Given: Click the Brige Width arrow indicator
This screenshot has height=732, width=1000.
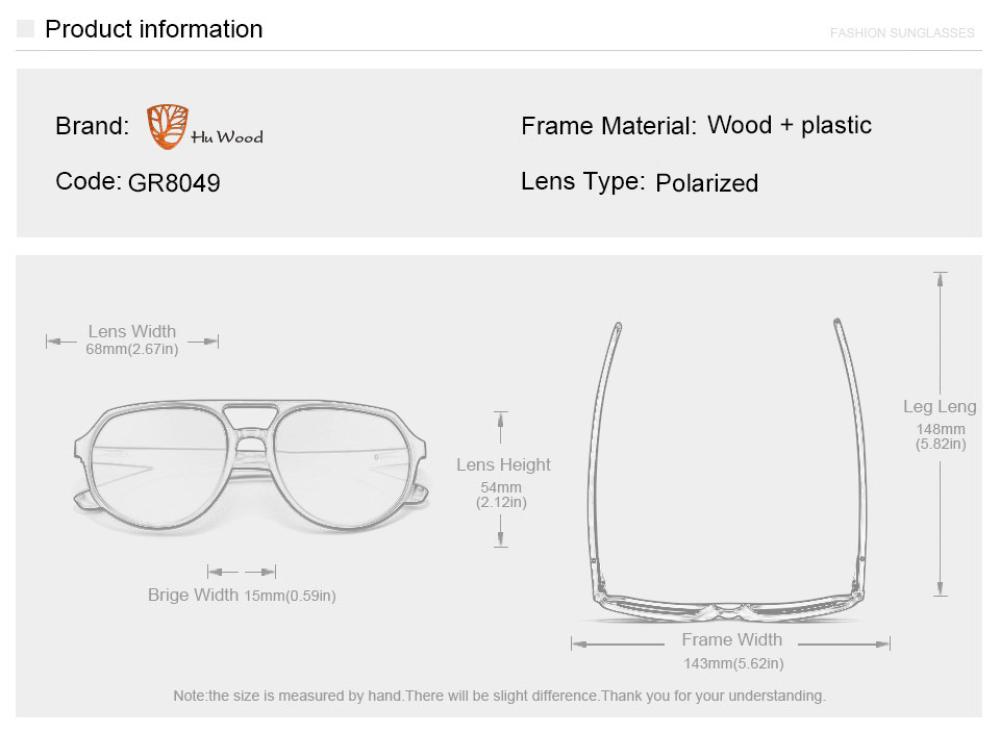Looking at the screenshot, I should point(241,572).
